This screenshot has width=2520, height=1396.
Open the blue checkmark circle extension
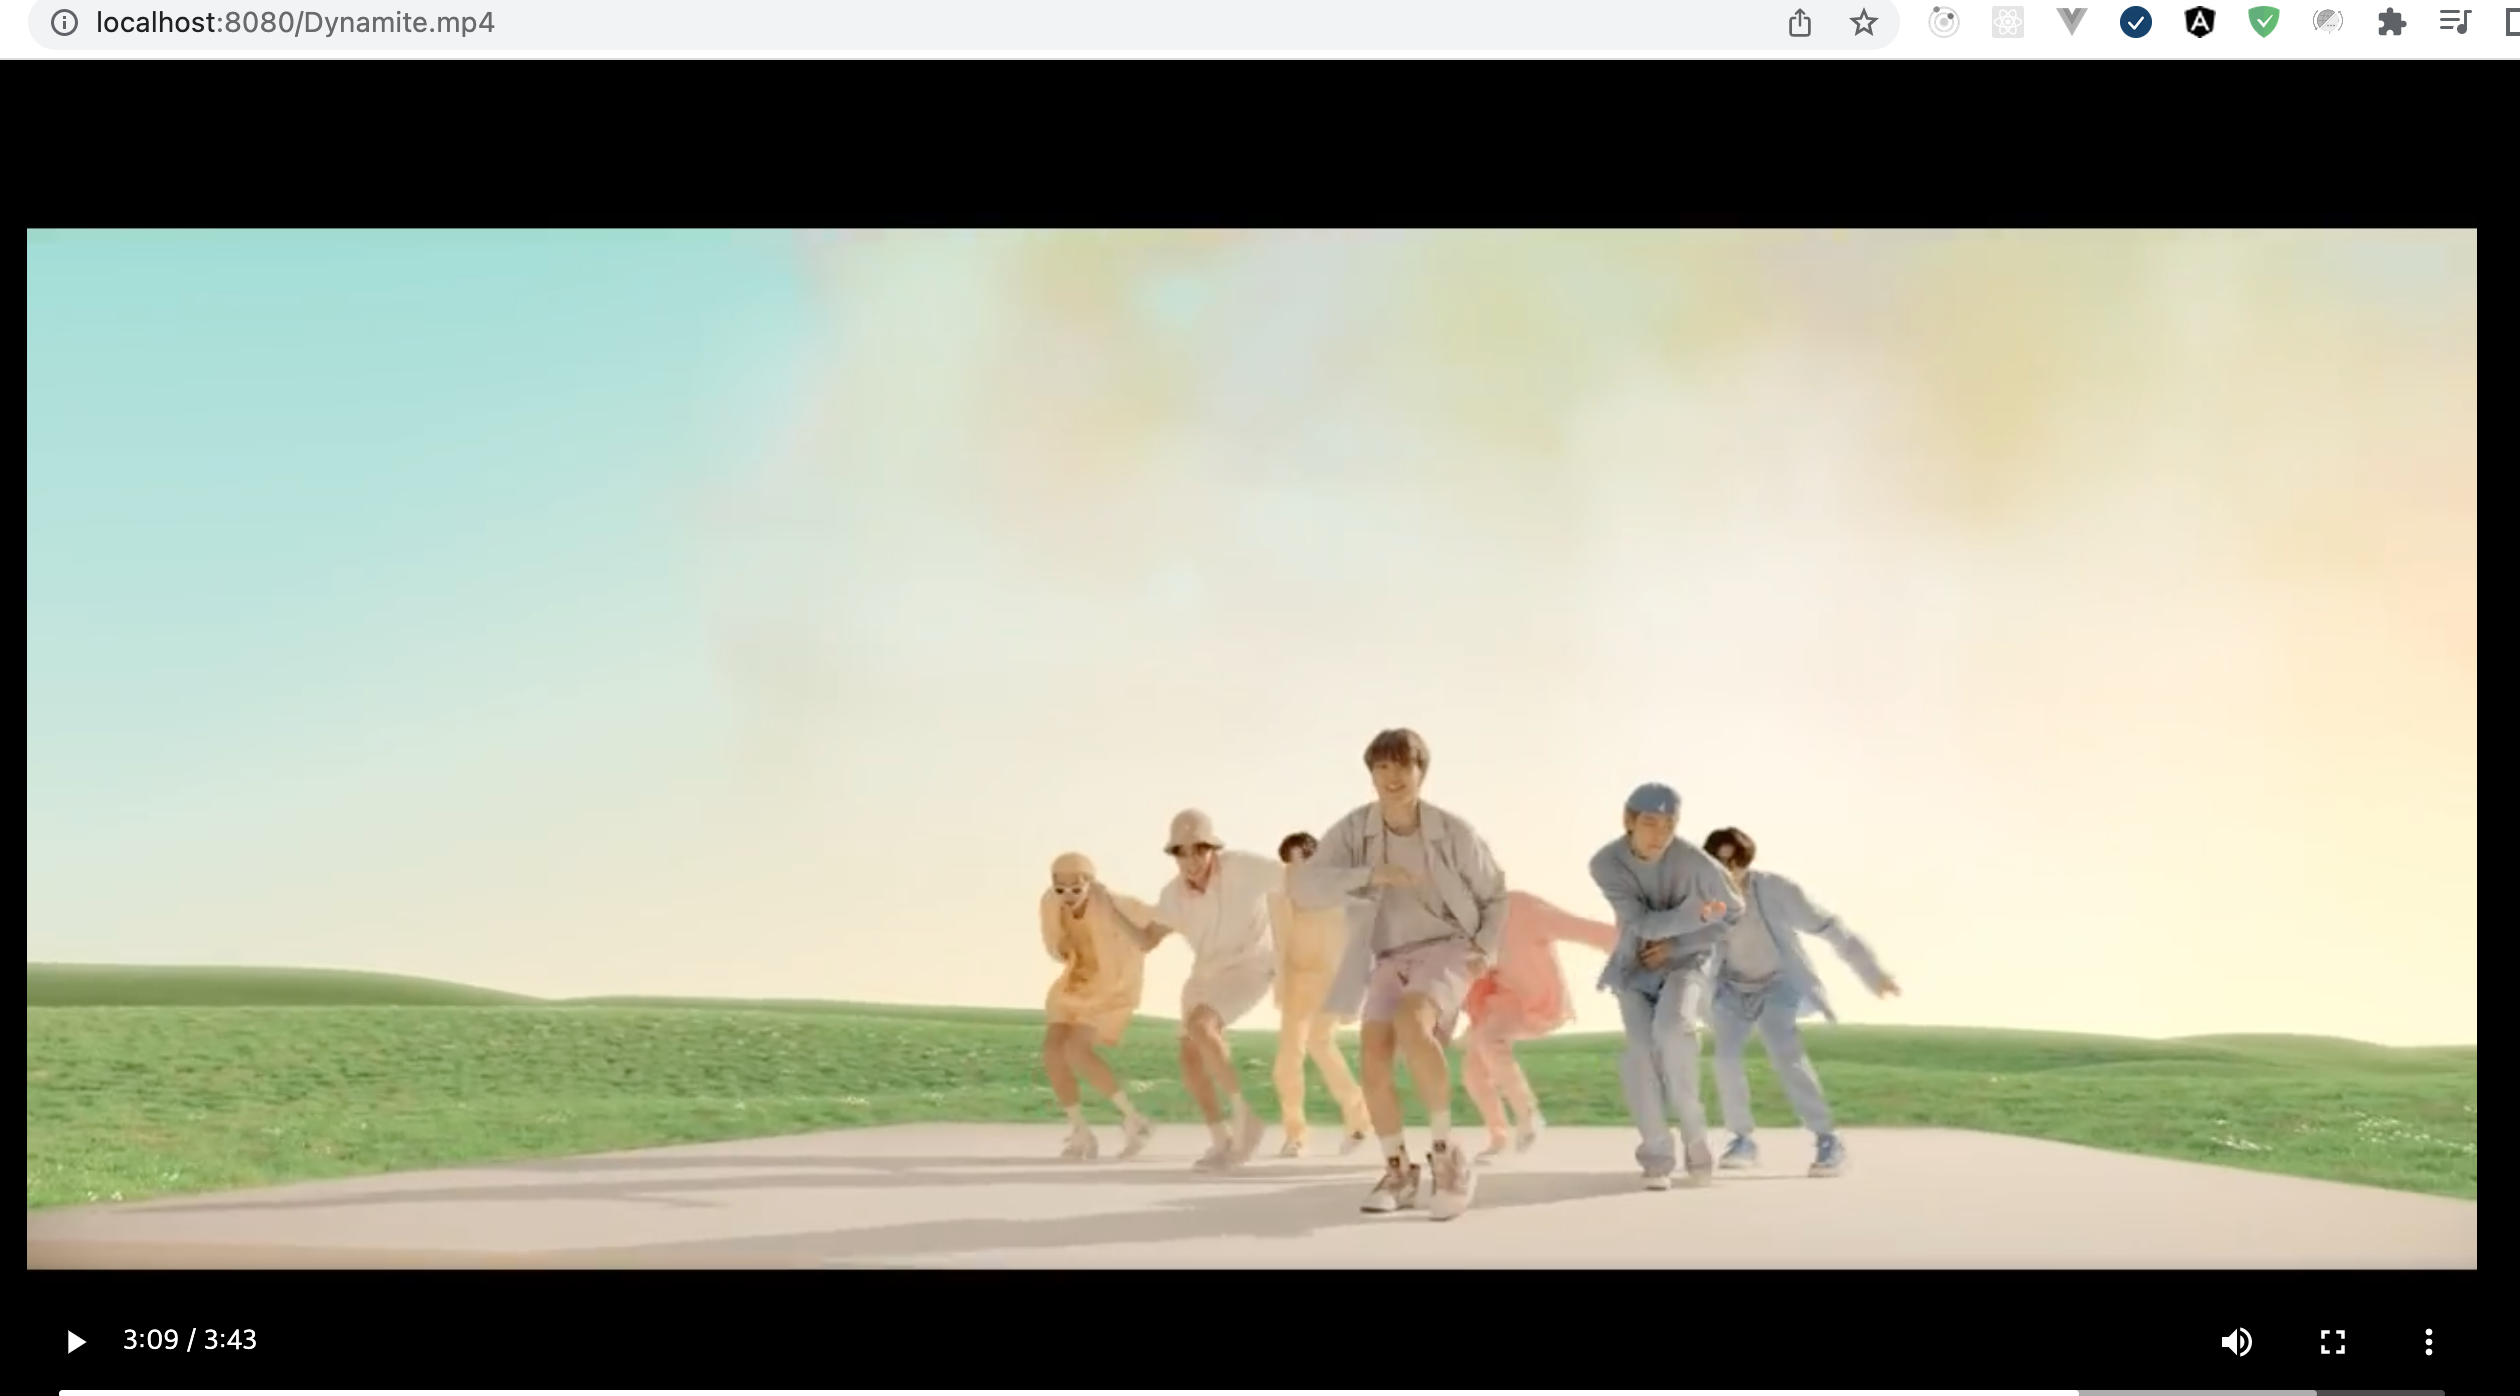[2135, 22]
